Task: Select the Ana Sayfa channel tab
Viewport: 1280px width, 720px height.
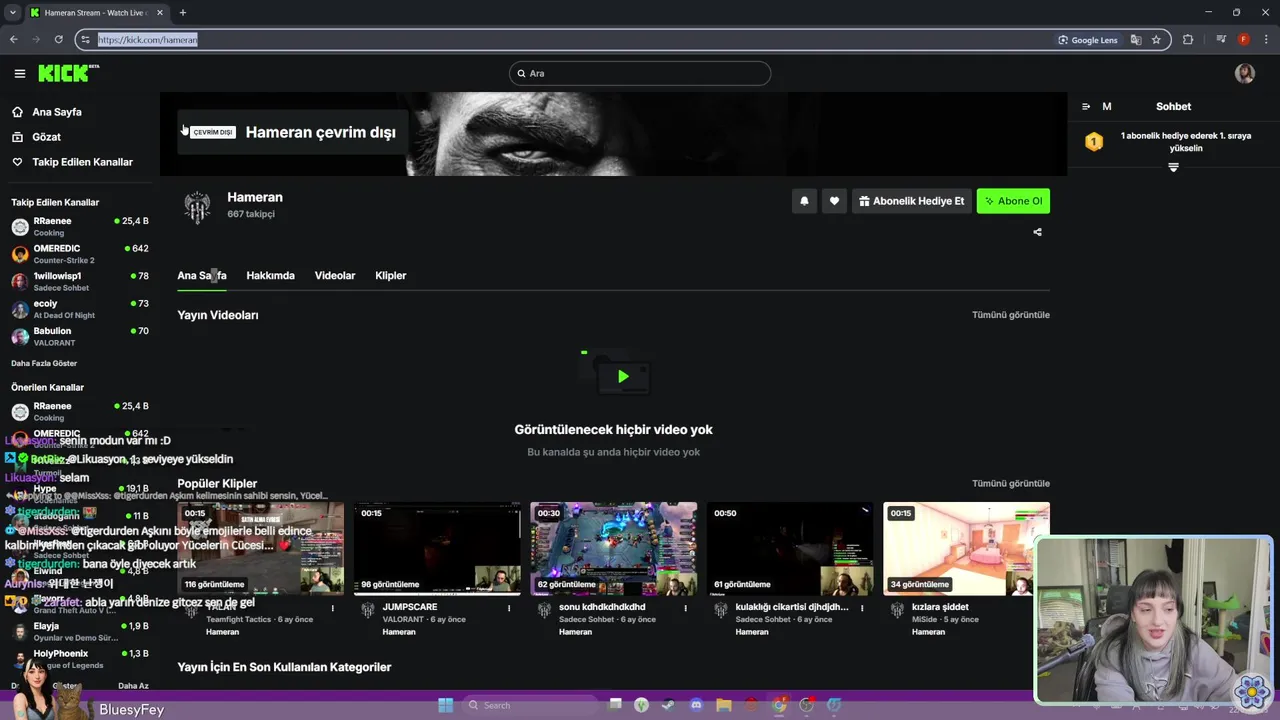Action: coord(202,275)
